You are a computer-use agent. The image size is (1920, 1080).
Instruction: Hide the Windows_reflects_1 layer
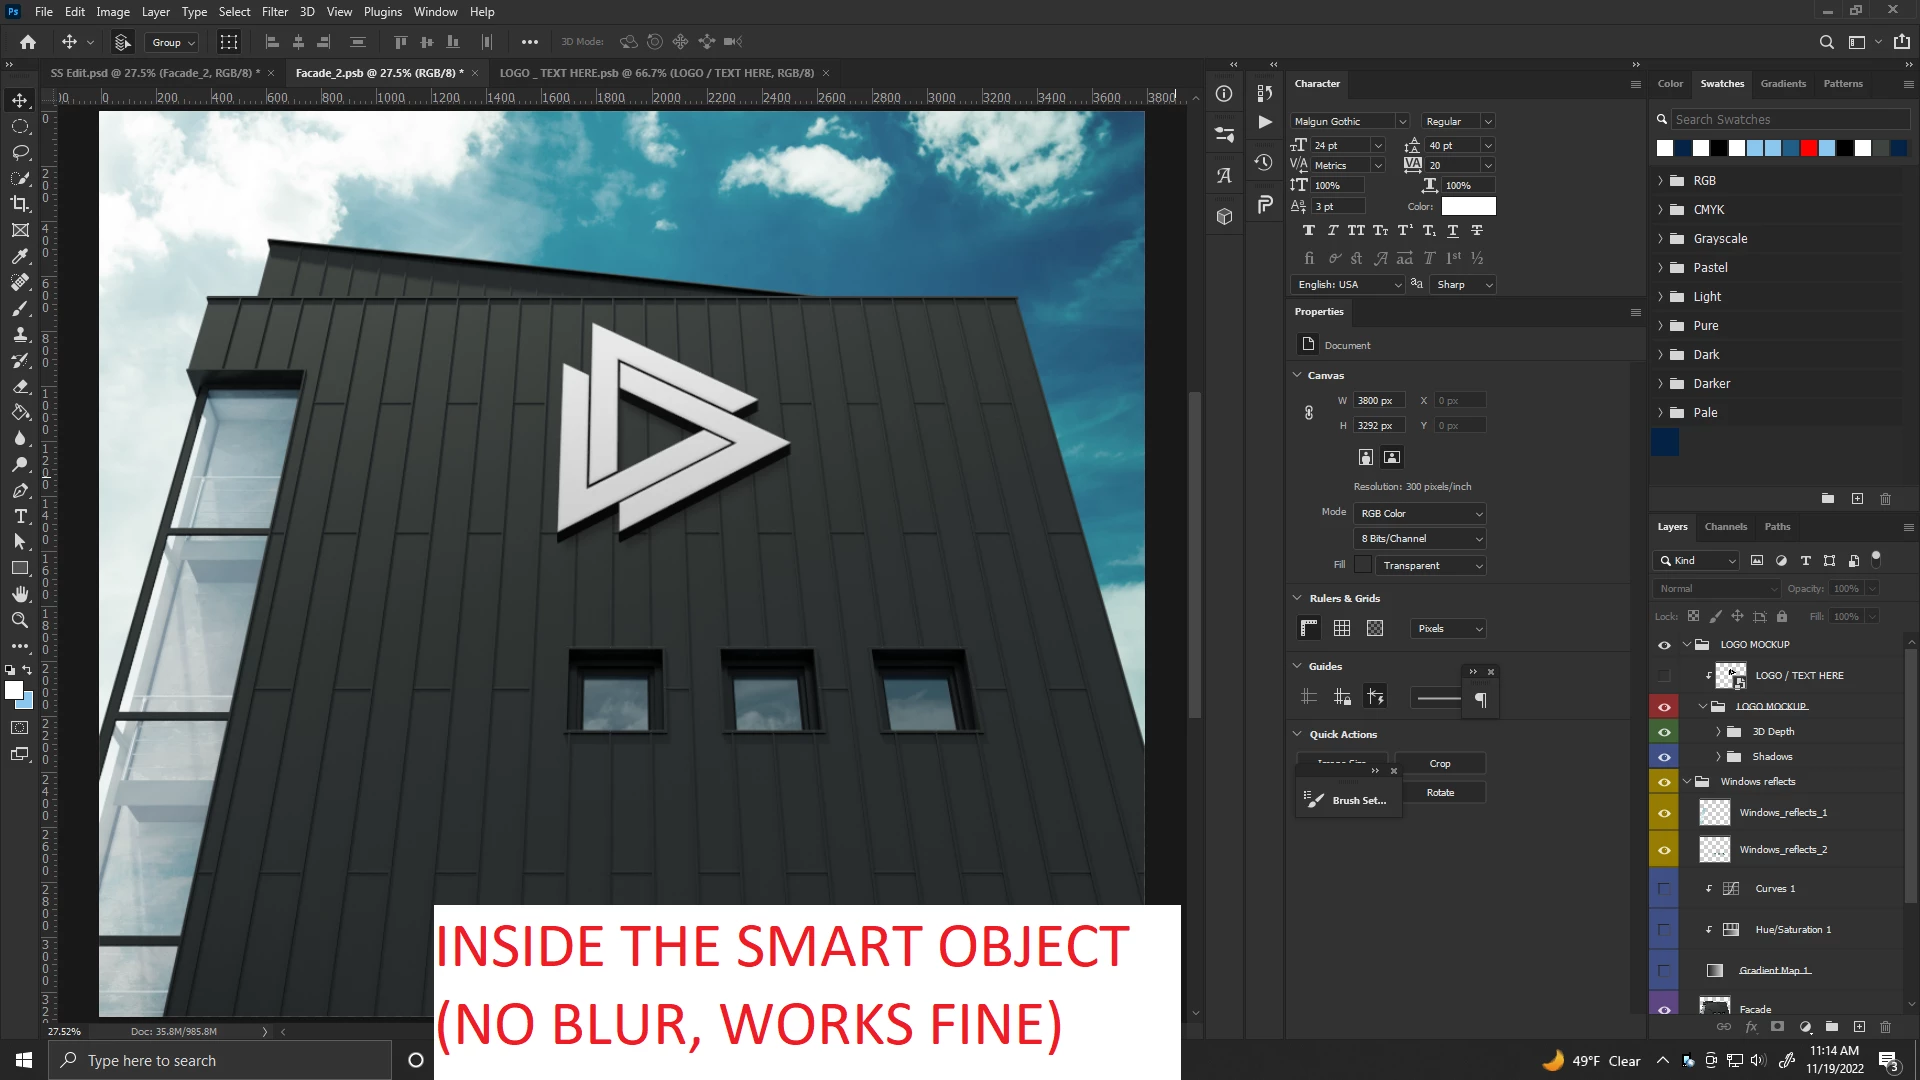1664,813
